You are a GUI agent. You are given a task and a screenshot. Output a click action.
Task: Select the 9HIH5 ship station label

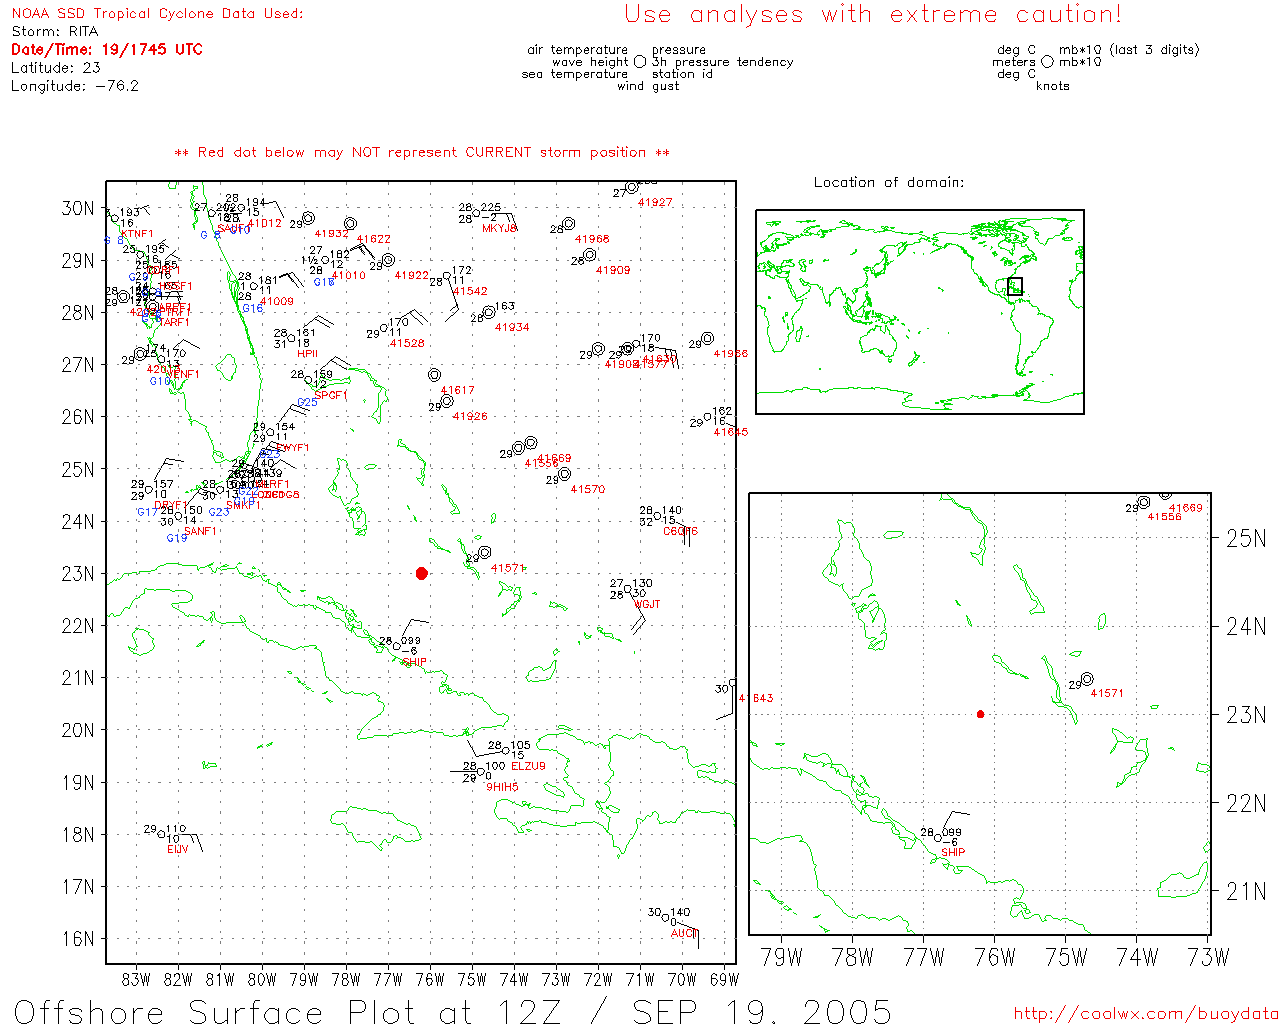click(502, 787)
